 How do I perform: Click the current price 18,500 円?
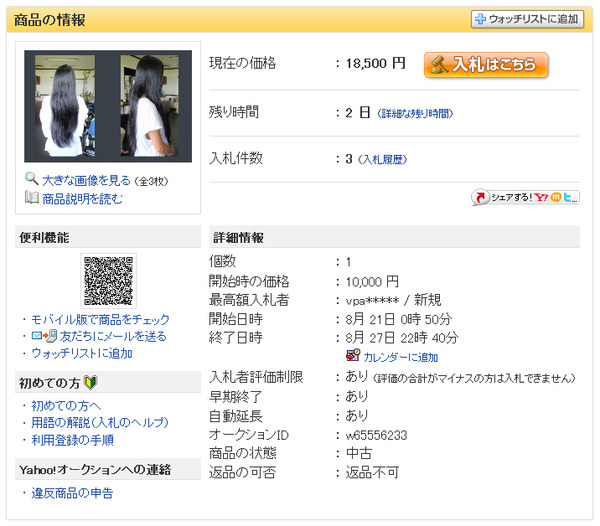(x=375, y=63)
